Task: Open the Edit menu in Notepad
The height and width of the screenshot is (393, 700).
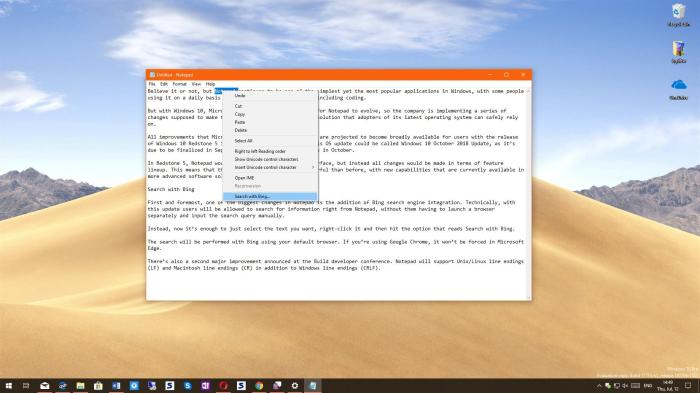Action: (164, 84)
